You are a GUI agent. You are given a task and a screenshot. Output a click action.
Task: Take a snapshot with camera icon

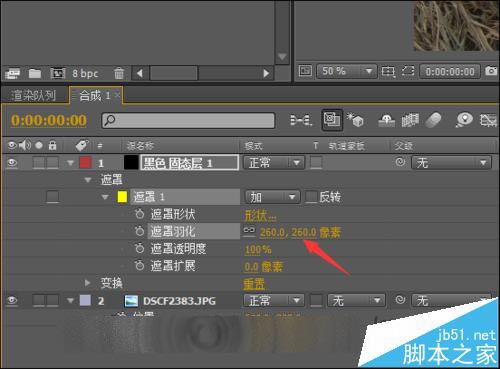(x=491, y=71)
